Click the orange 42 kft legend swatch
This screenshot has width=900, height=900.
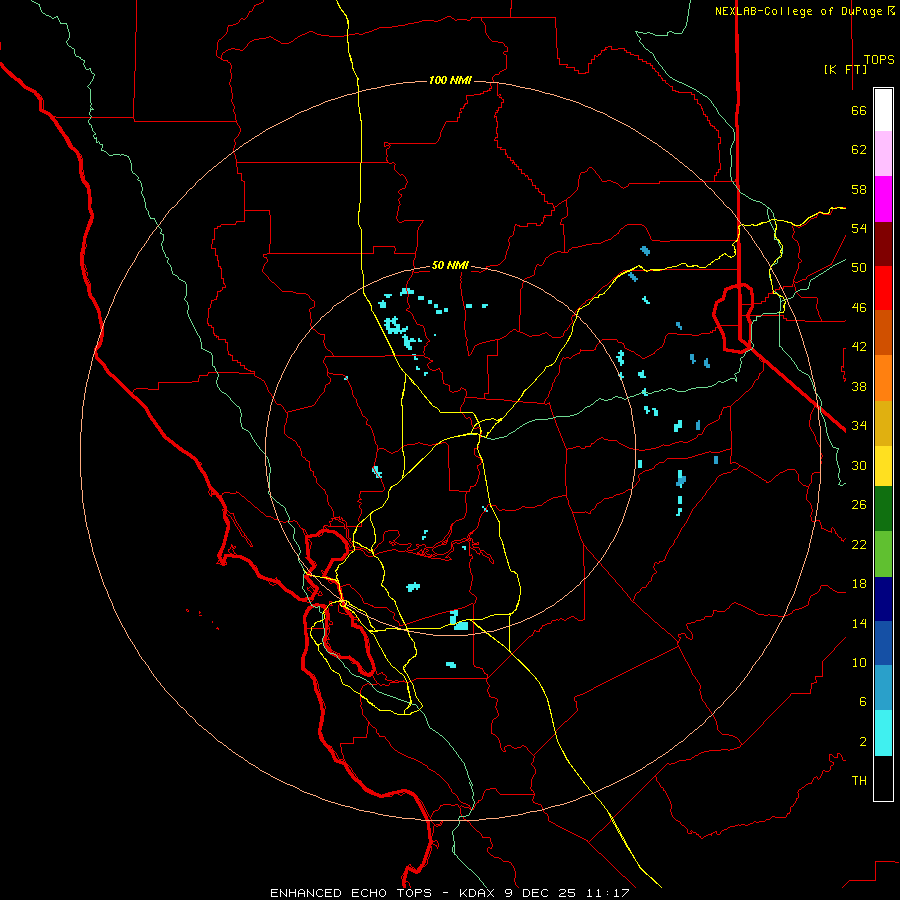(x=883, y=378)
